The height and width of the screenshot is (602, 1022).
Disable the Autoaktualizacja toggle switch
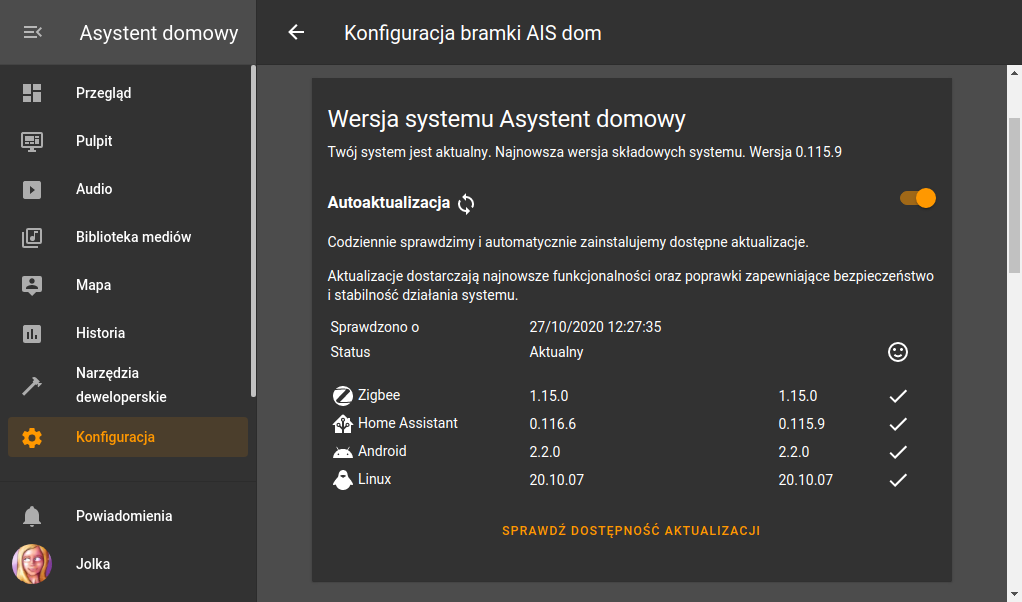[918, 198]
